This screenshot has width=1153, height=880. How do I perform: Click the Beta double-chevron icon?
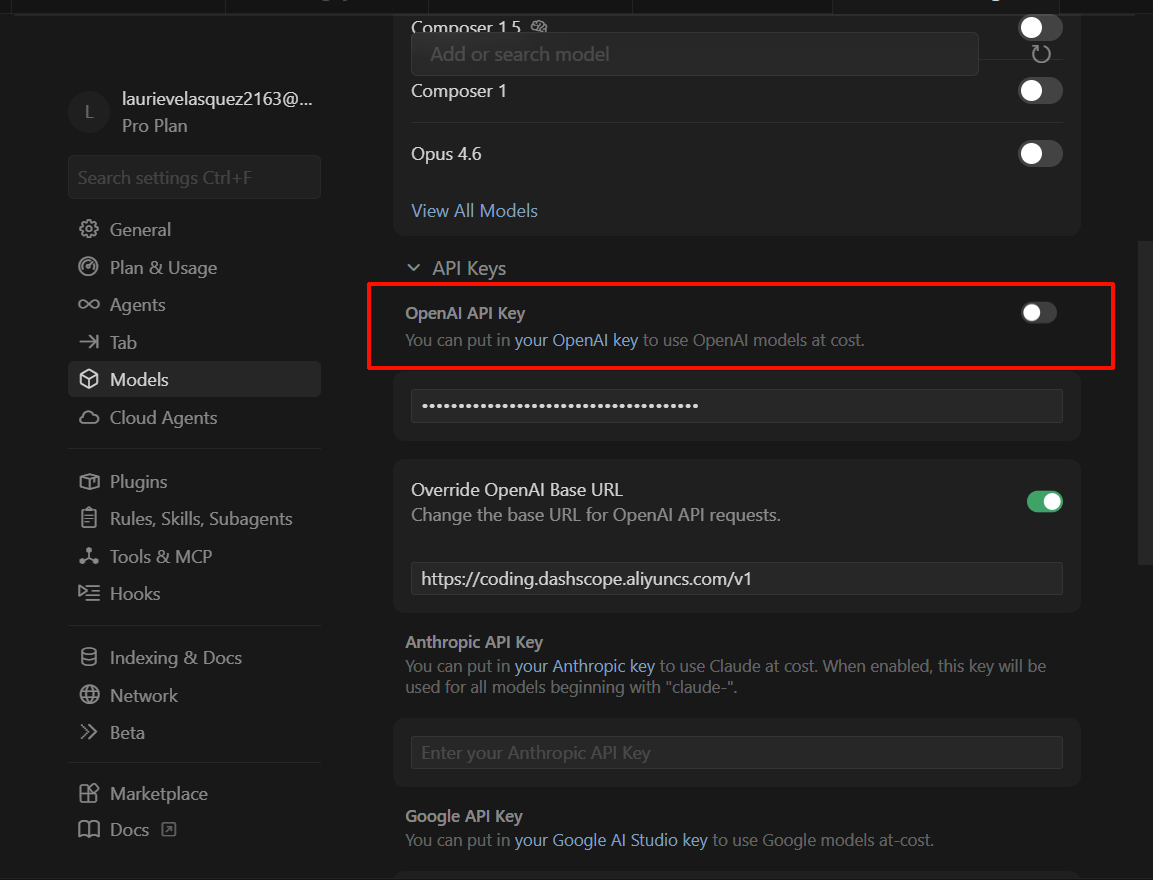[x=89, y=732]
